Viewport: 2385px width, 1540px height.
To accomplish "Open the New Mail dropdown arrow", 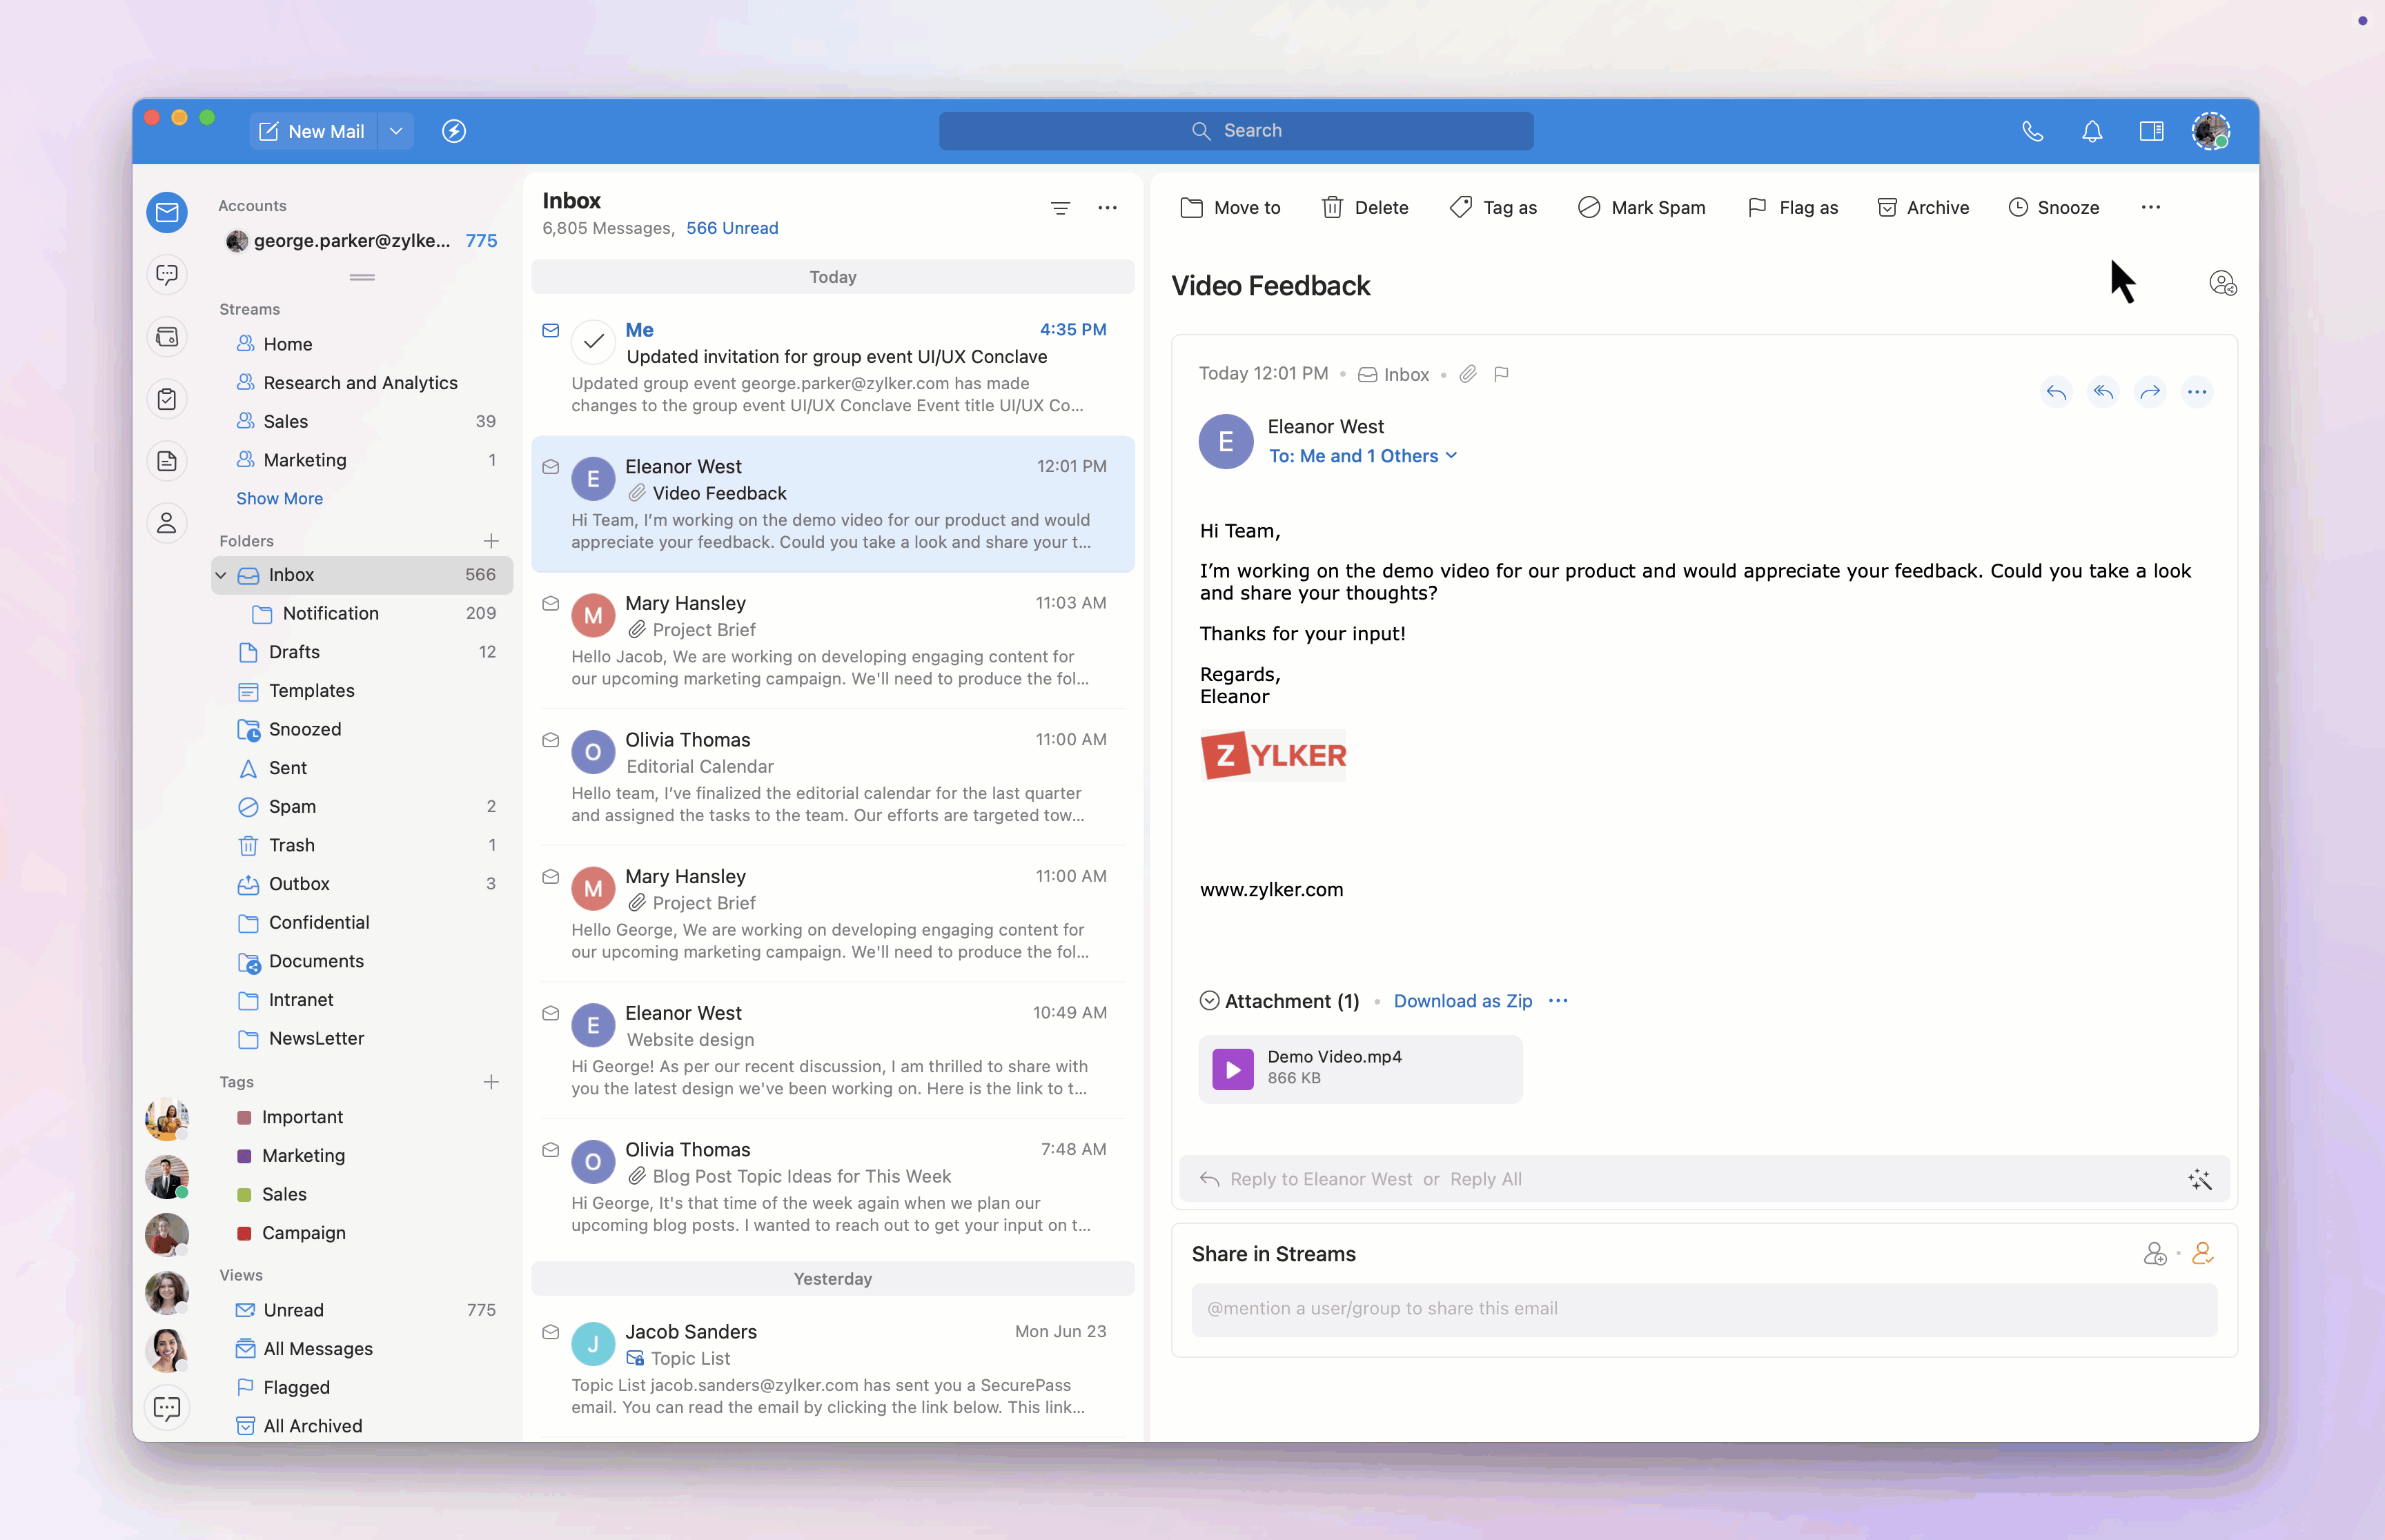I will [x=396, y=131].
